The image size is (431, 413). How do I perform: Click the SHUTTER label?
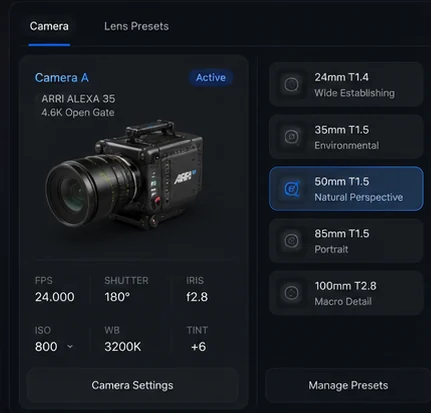(x=126, y=281)
